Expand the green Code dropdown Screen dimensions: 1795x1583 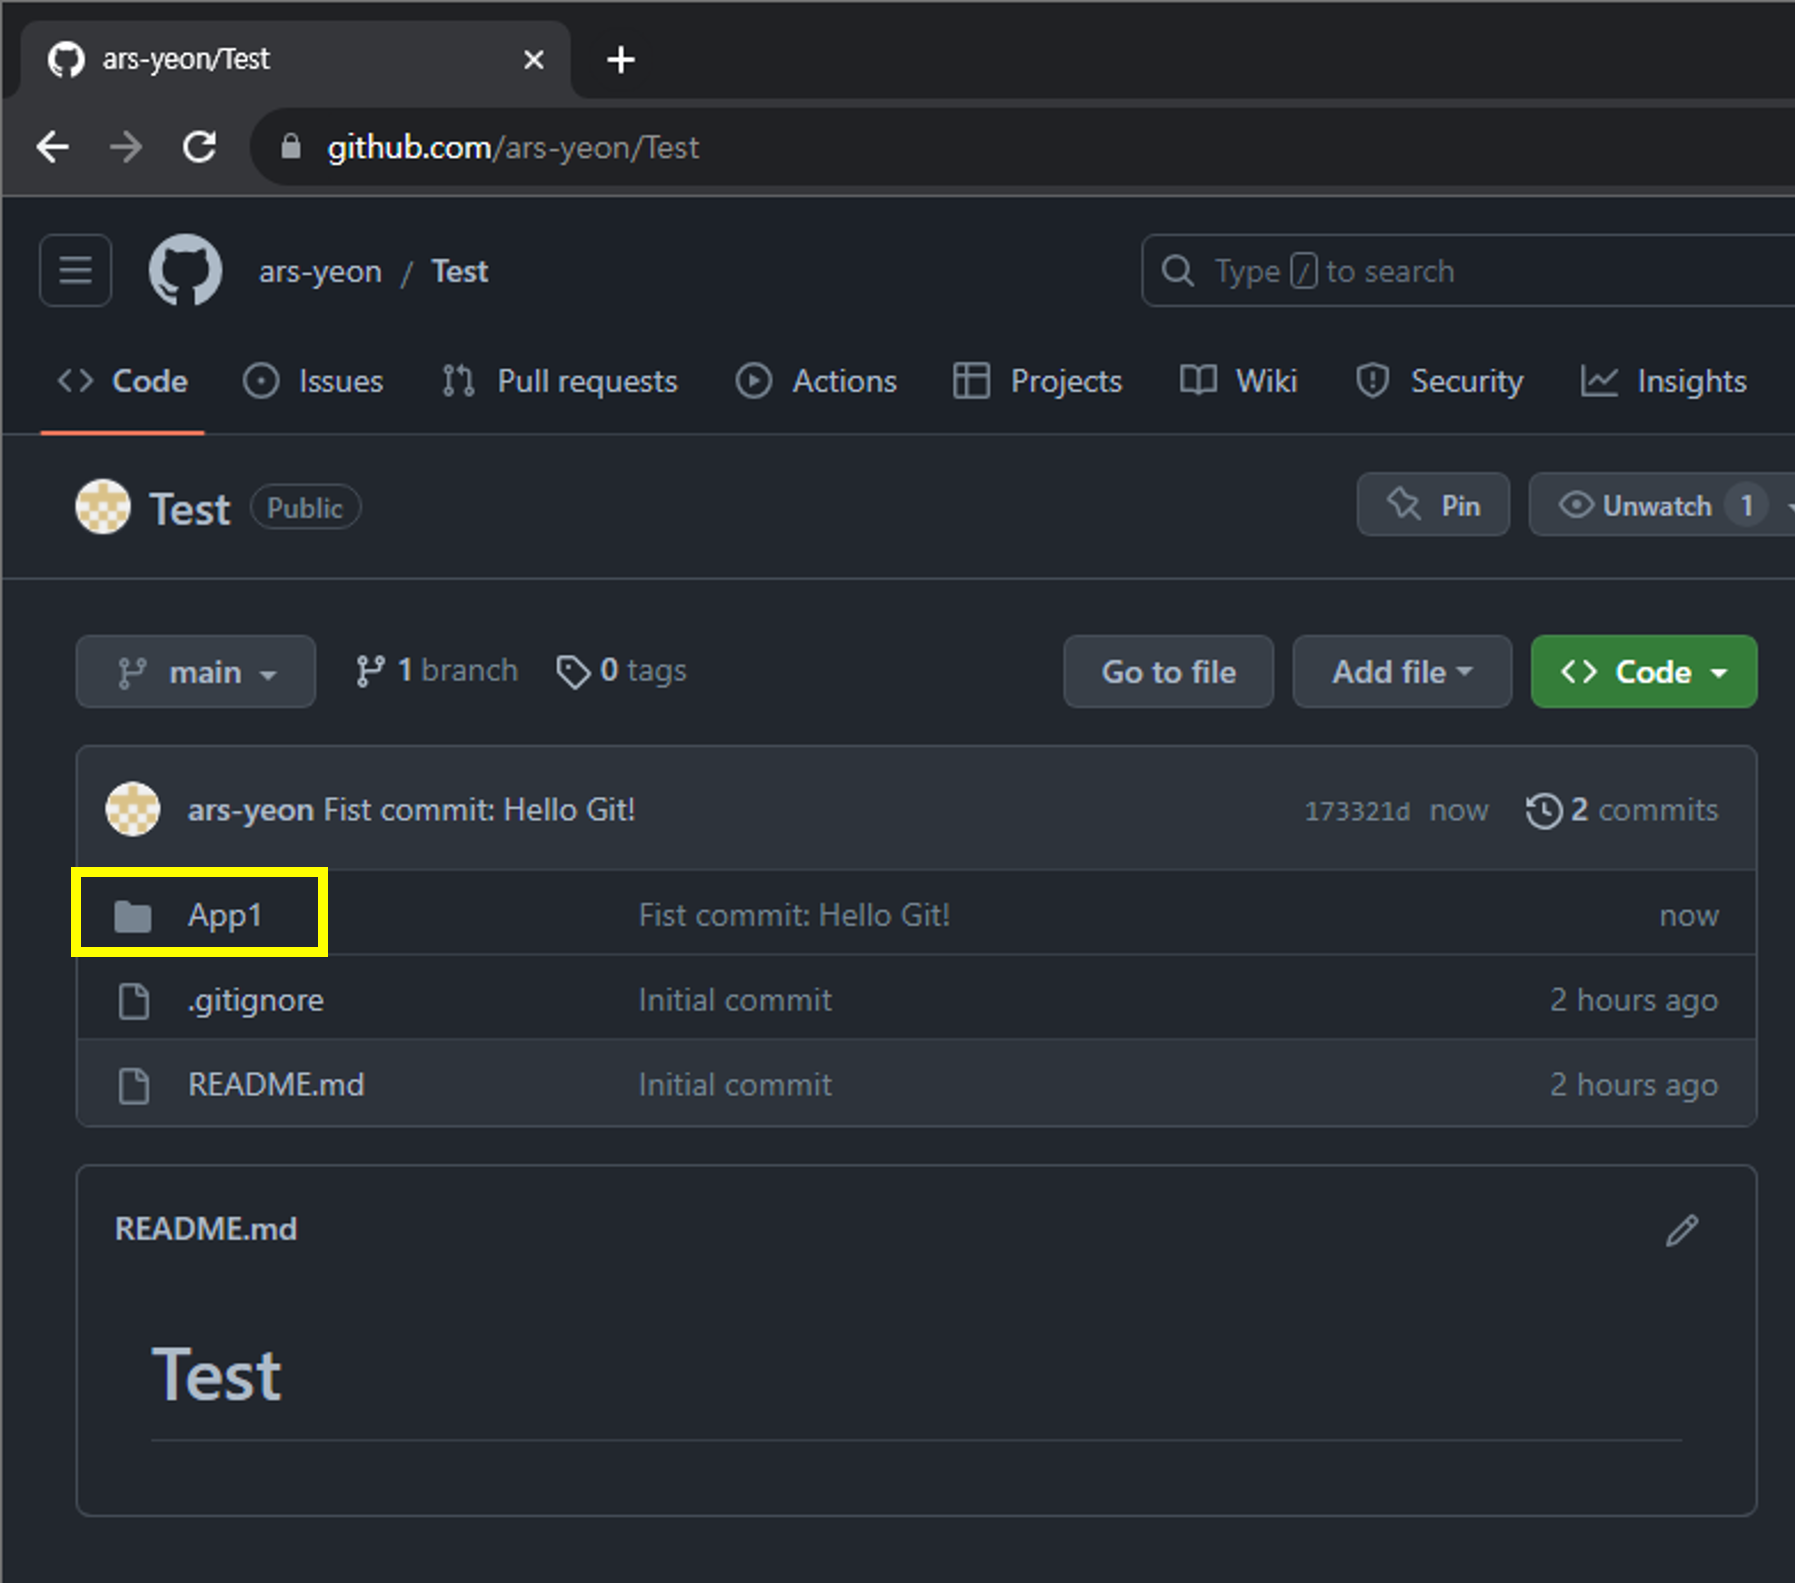pyautogui.click(x=1644, y=672)
